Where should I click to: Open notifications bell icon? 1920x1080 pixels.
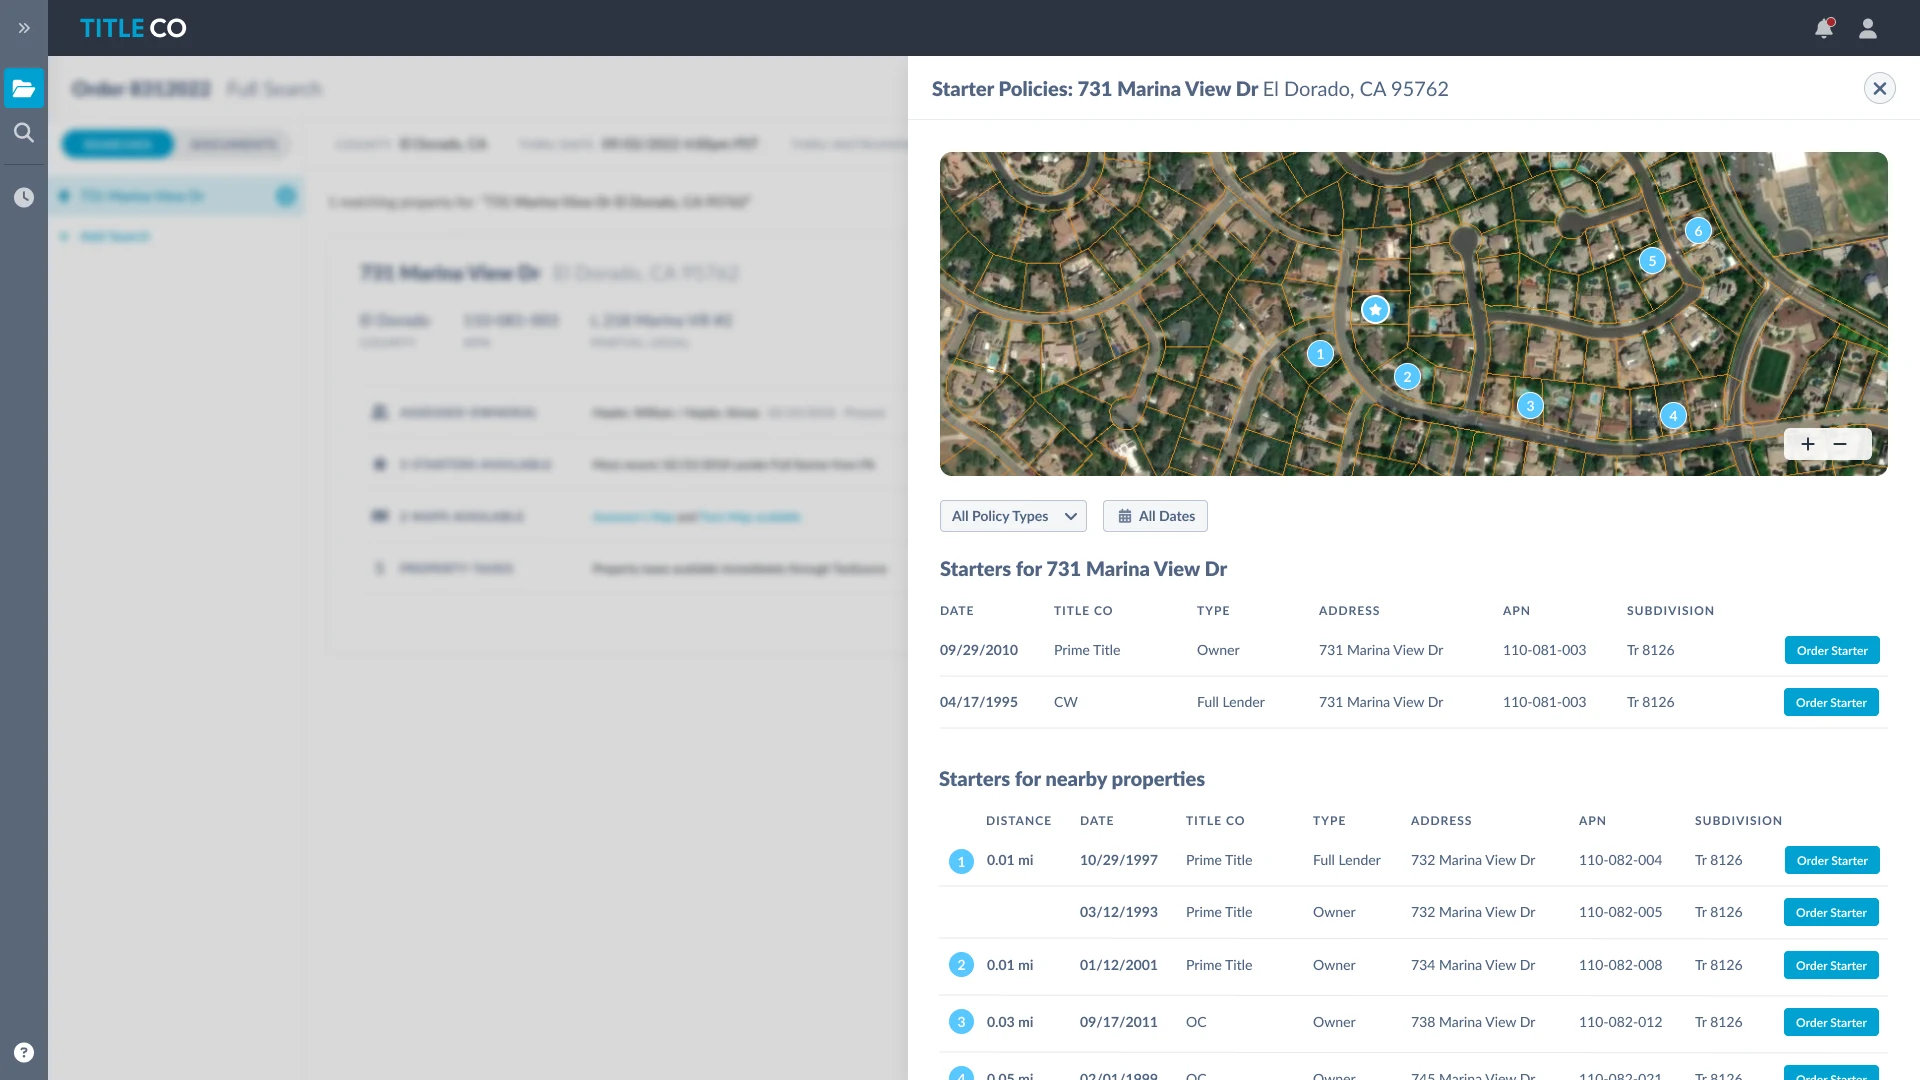pyautogui.click(x=1824, y=28)
